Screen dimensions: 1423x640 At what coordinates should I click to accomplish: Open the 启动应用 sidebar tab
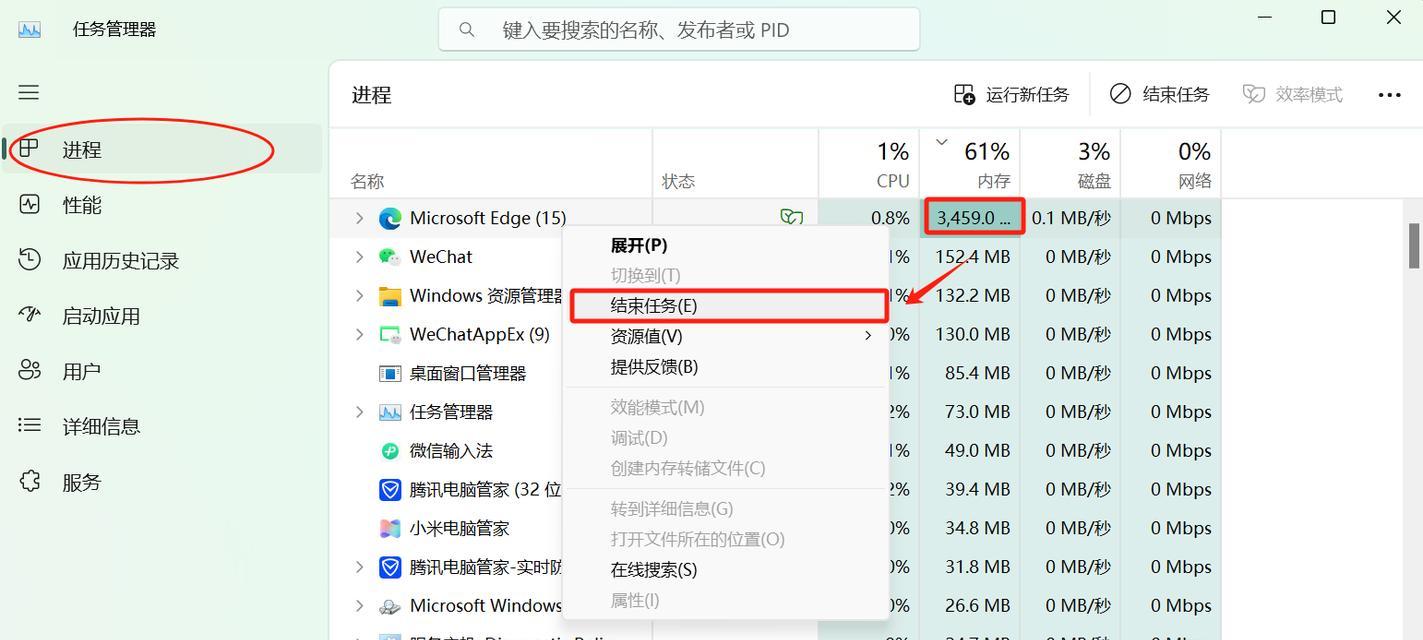(x=101, y=316)
